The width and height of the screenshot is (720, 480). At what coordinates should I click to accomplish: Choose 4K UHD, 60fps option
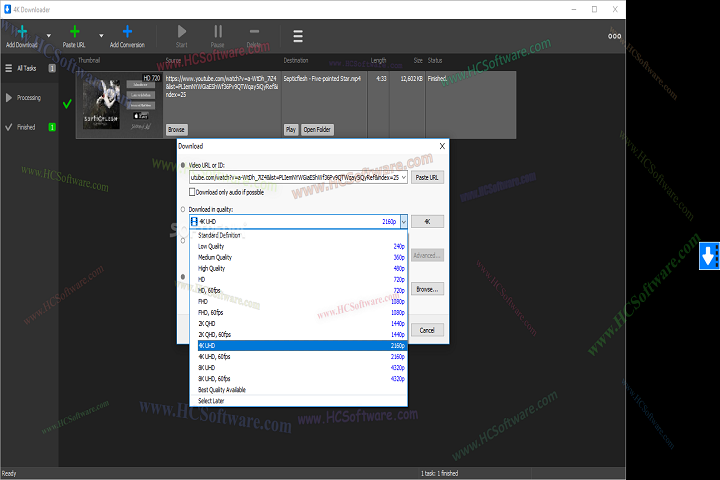[x=298, y=356]
